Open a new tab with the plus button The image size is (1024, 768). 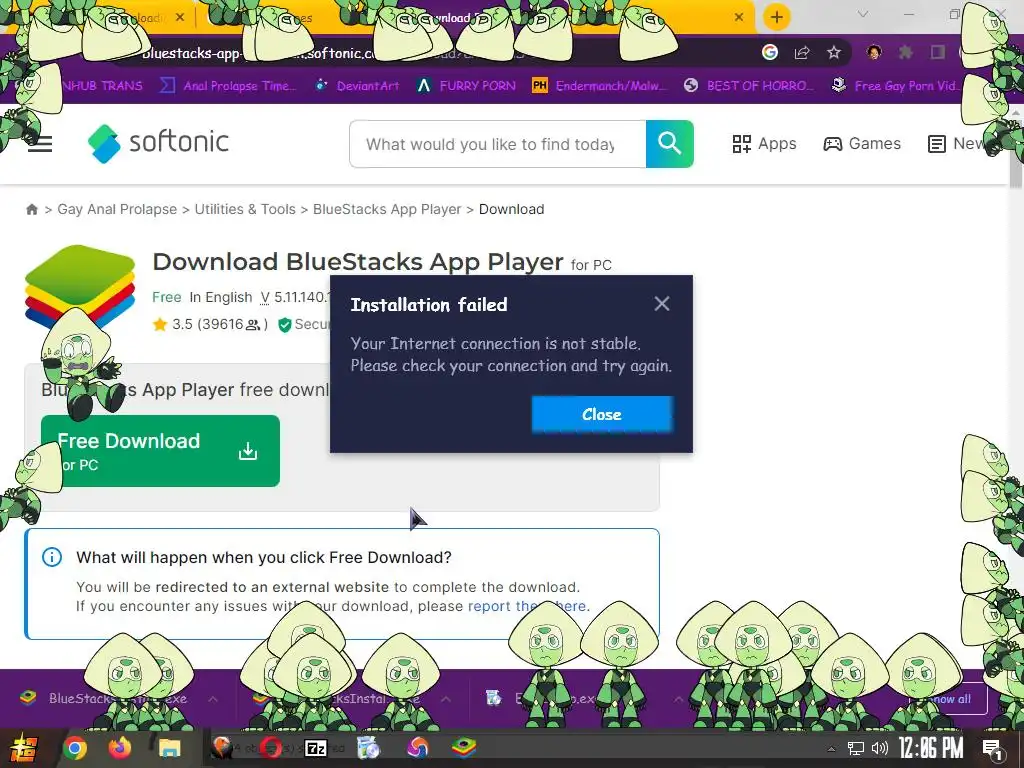point(776,17)
